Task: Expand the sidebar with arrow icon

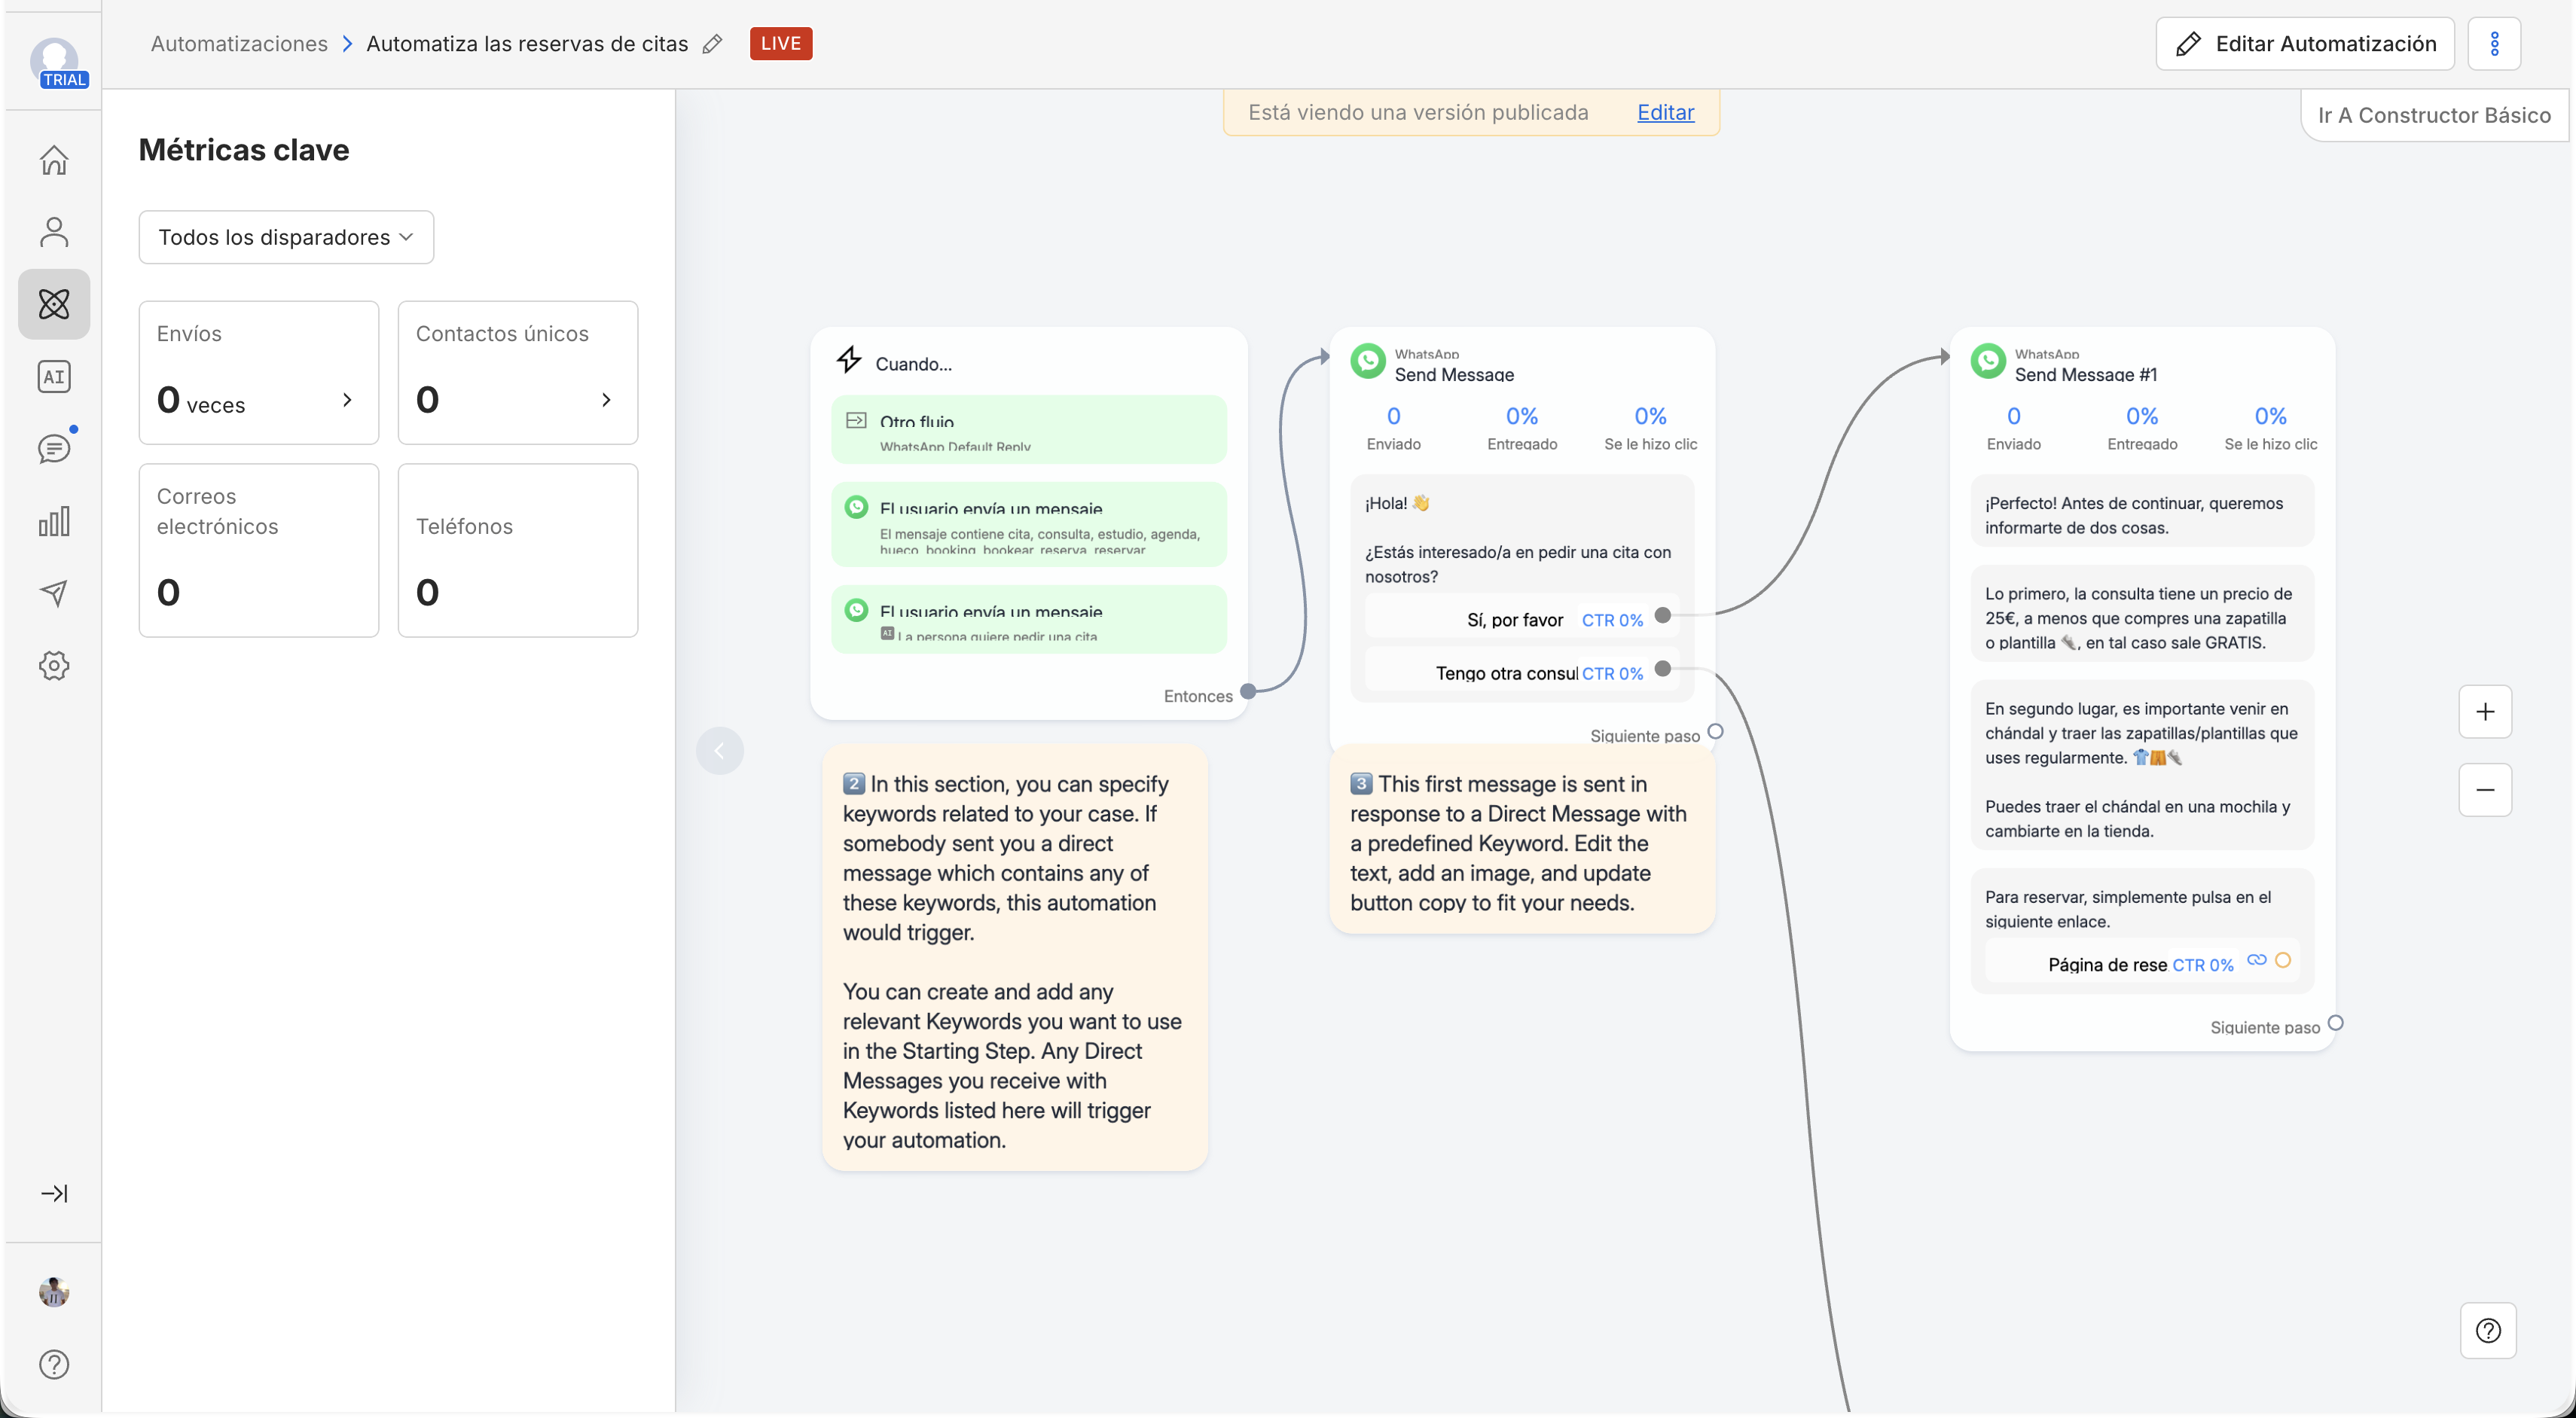Action: coord(54,1193)
